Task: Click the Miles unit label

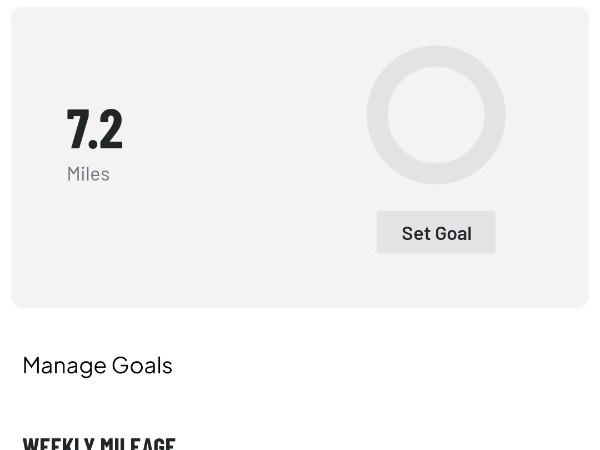Action: click(88, 174)
